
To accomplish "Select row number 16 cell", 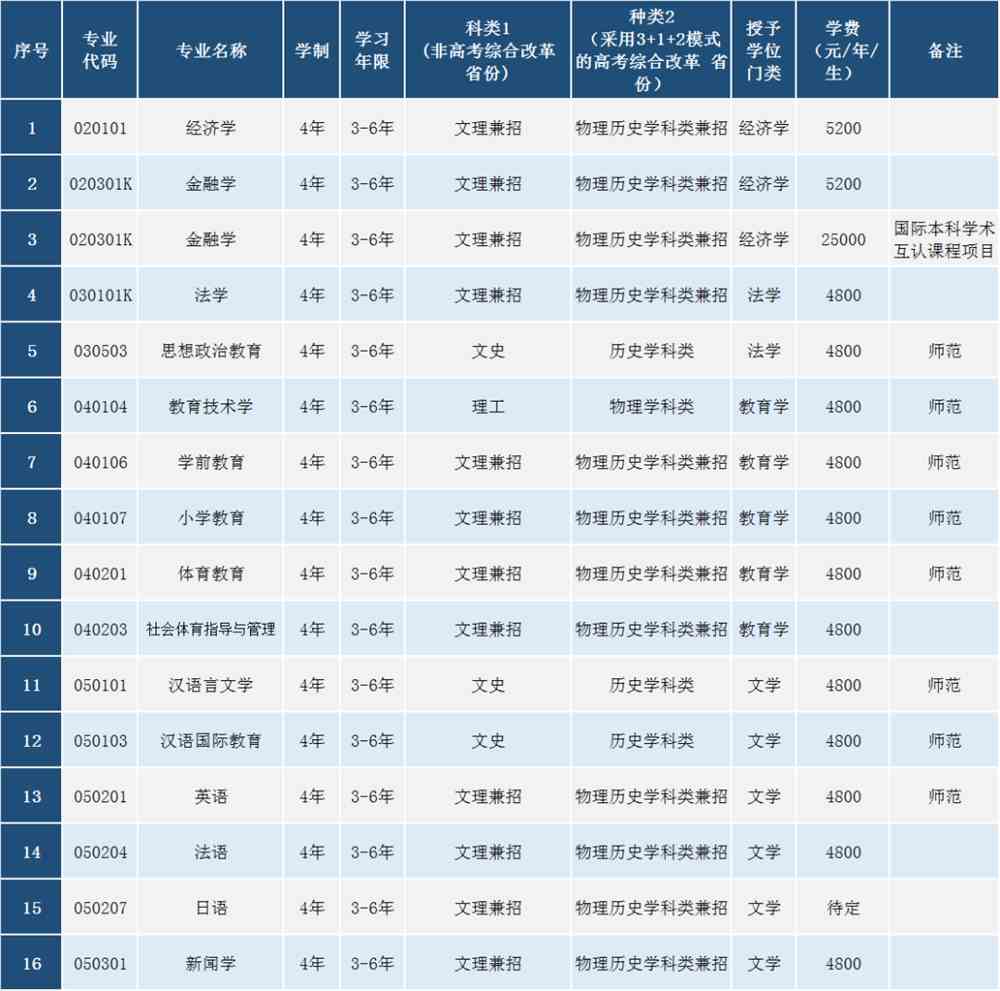I will coord(31,964).
